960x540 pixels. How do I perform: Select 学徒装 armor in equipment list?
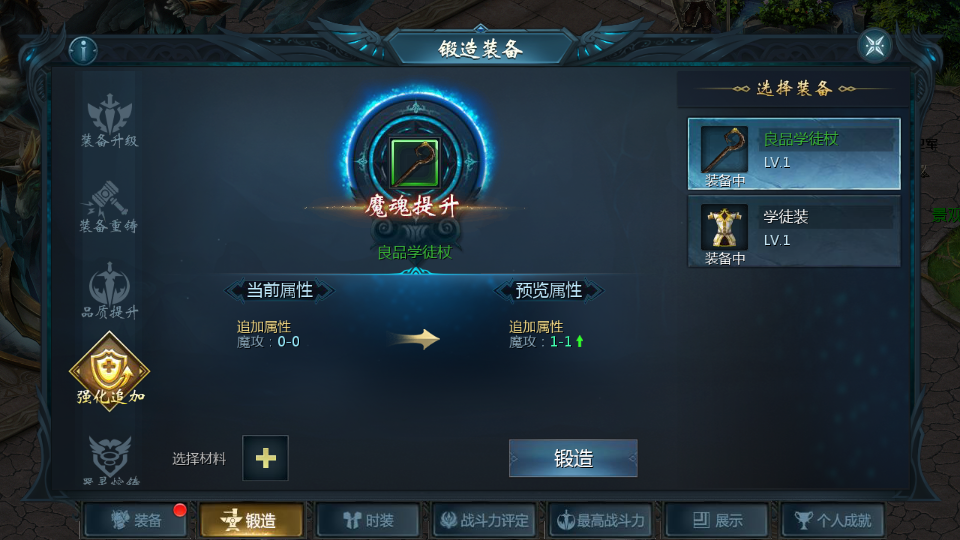coord(794,231)
